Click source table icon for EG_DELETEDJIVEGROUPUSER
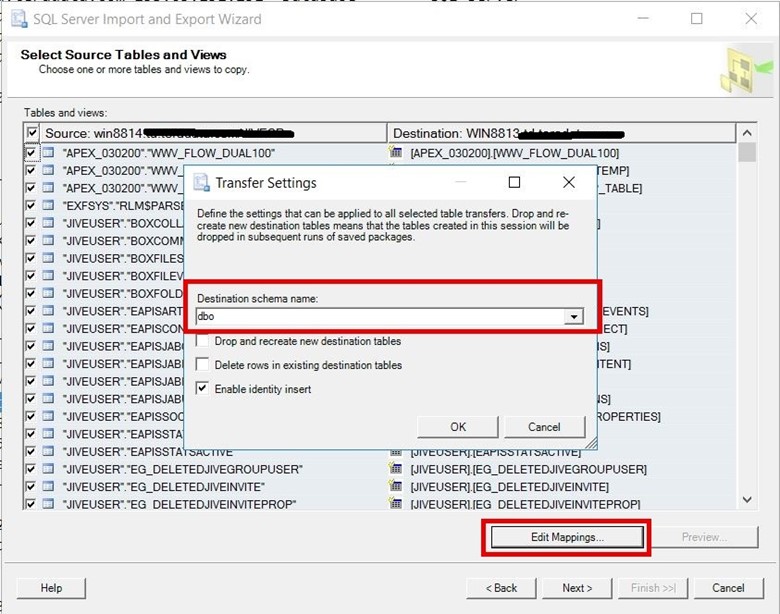This screenshot has width=780, height=614. [x=48, y=469]
